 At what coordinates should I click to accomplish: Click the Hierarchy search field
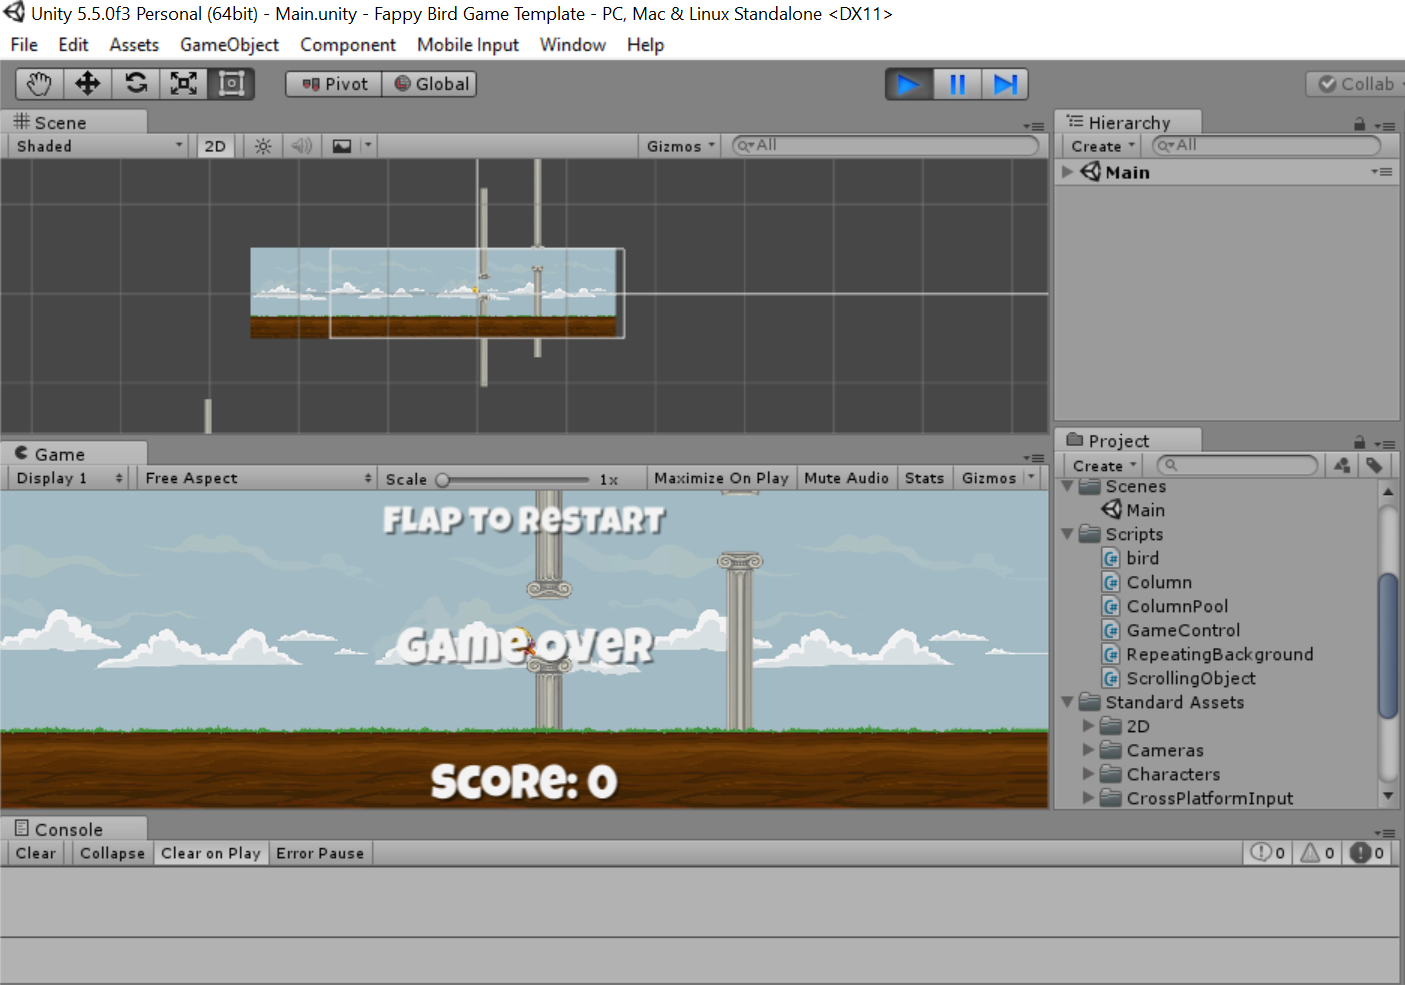[1266, 146]
